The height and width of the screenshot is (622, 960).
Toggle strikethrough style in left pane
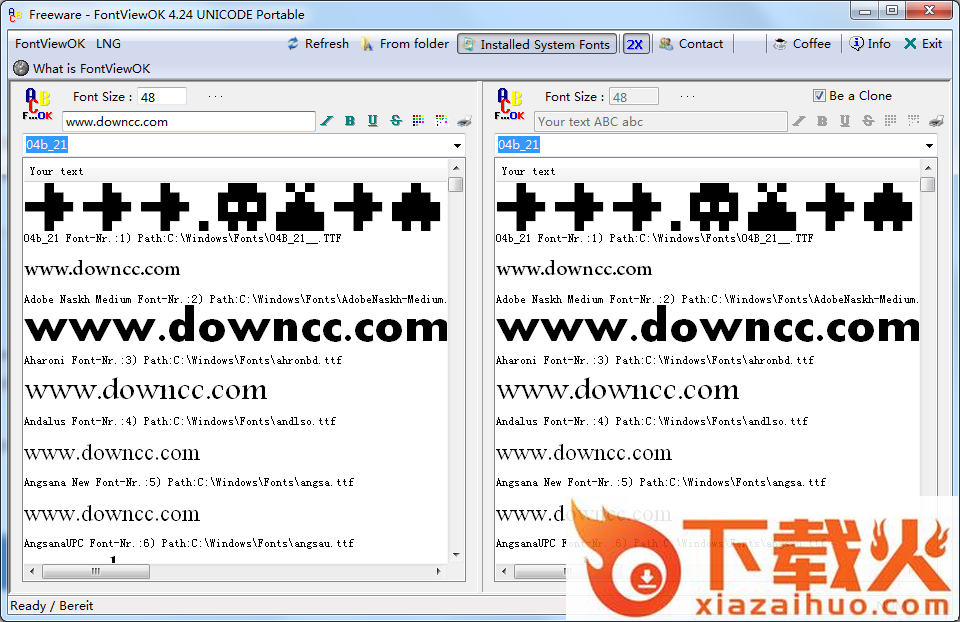[396, 121]
